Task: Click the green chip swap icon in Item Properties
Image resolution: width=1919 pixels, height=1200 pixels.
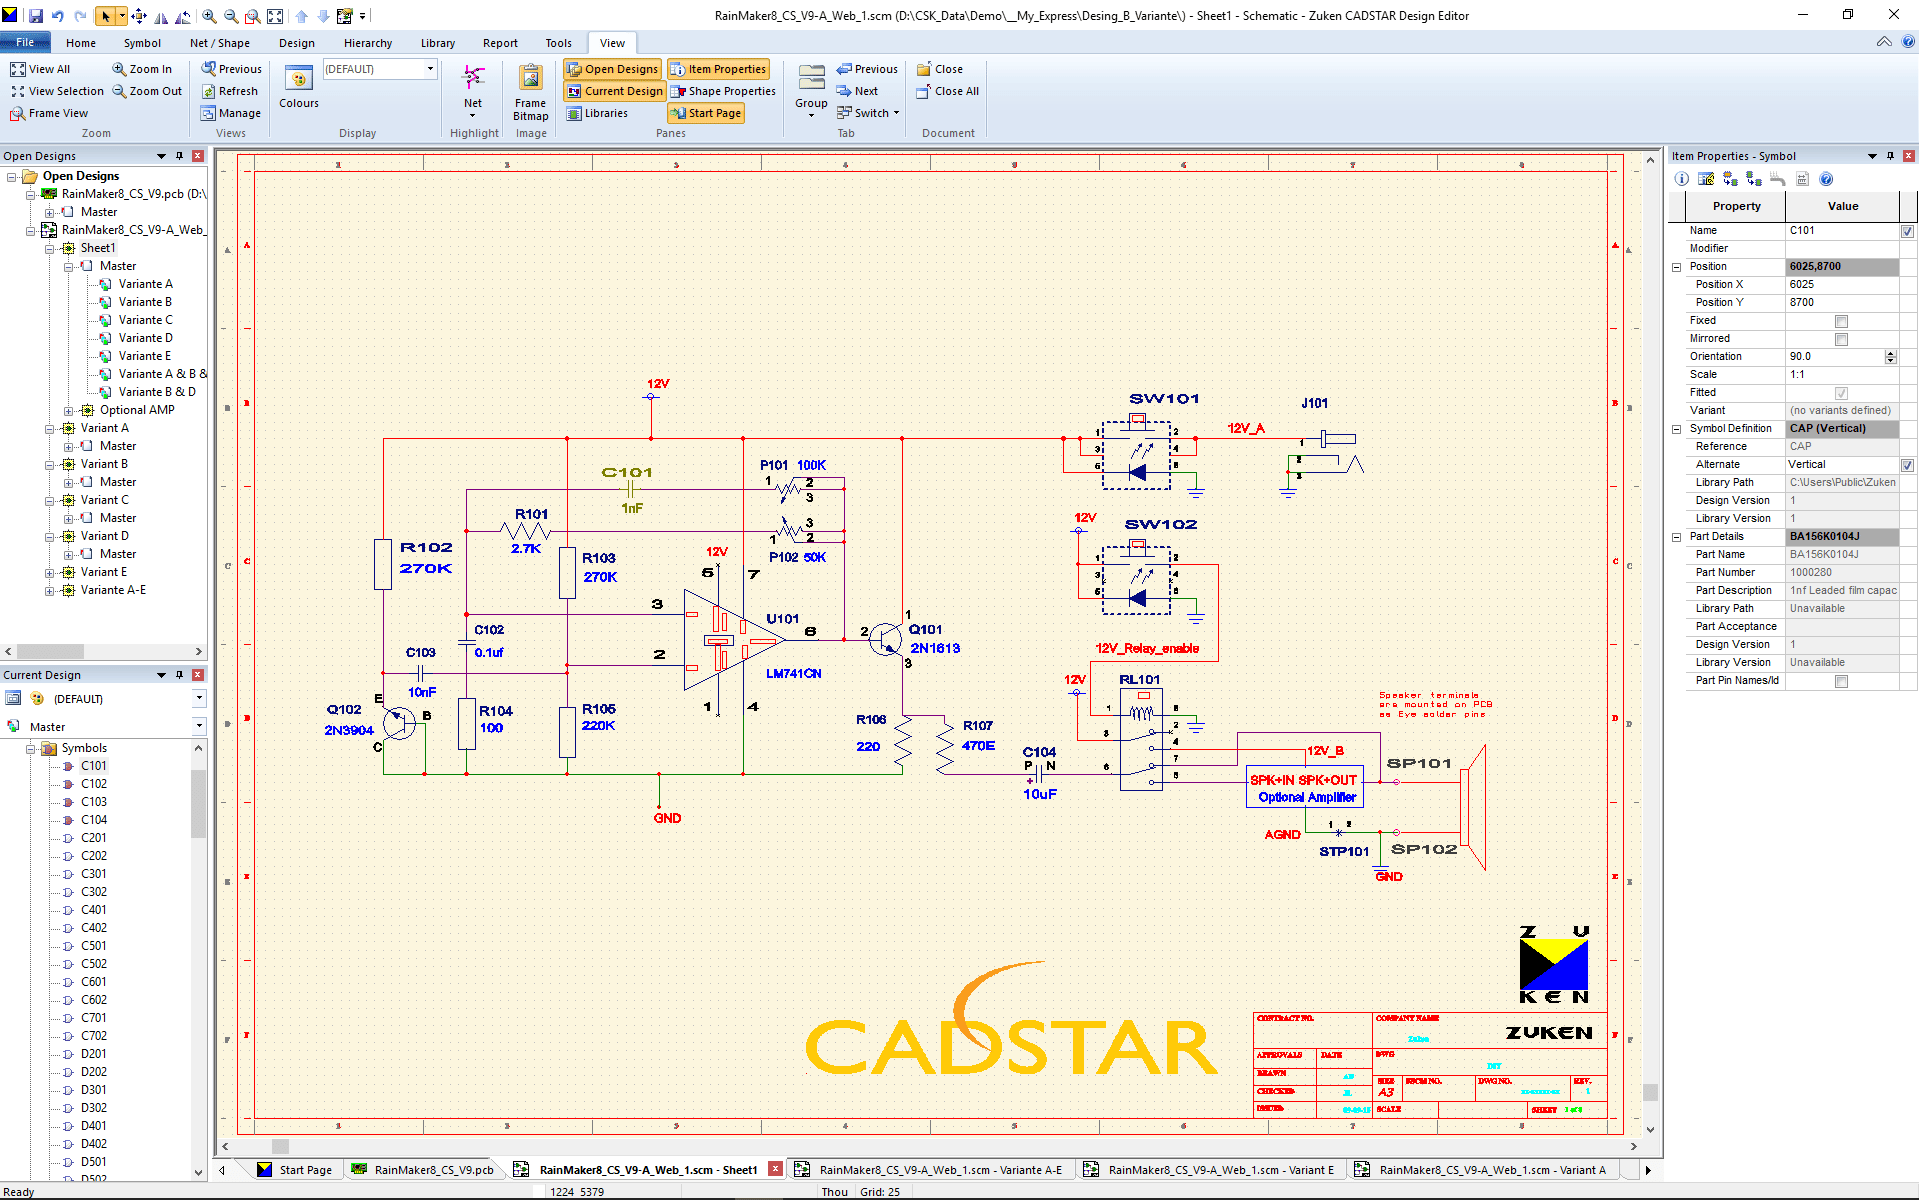Action: point(1754,179)
